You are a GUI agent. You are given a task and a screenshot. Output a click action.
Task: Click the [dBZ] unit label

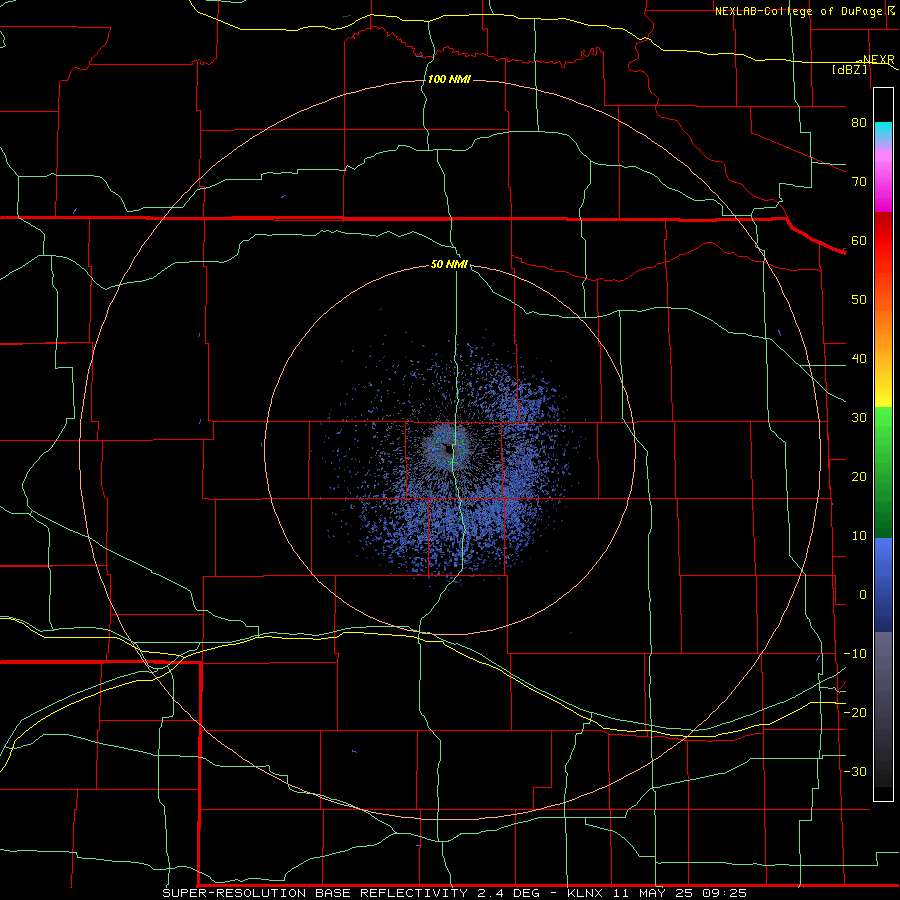coord(849,69)
